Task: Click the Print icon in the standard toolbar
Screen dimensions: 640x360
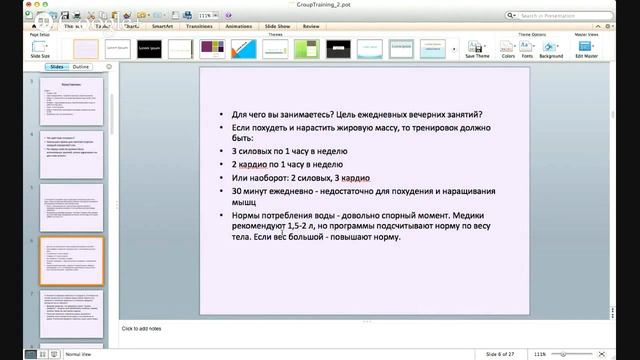Action: [x=77, y=16]
